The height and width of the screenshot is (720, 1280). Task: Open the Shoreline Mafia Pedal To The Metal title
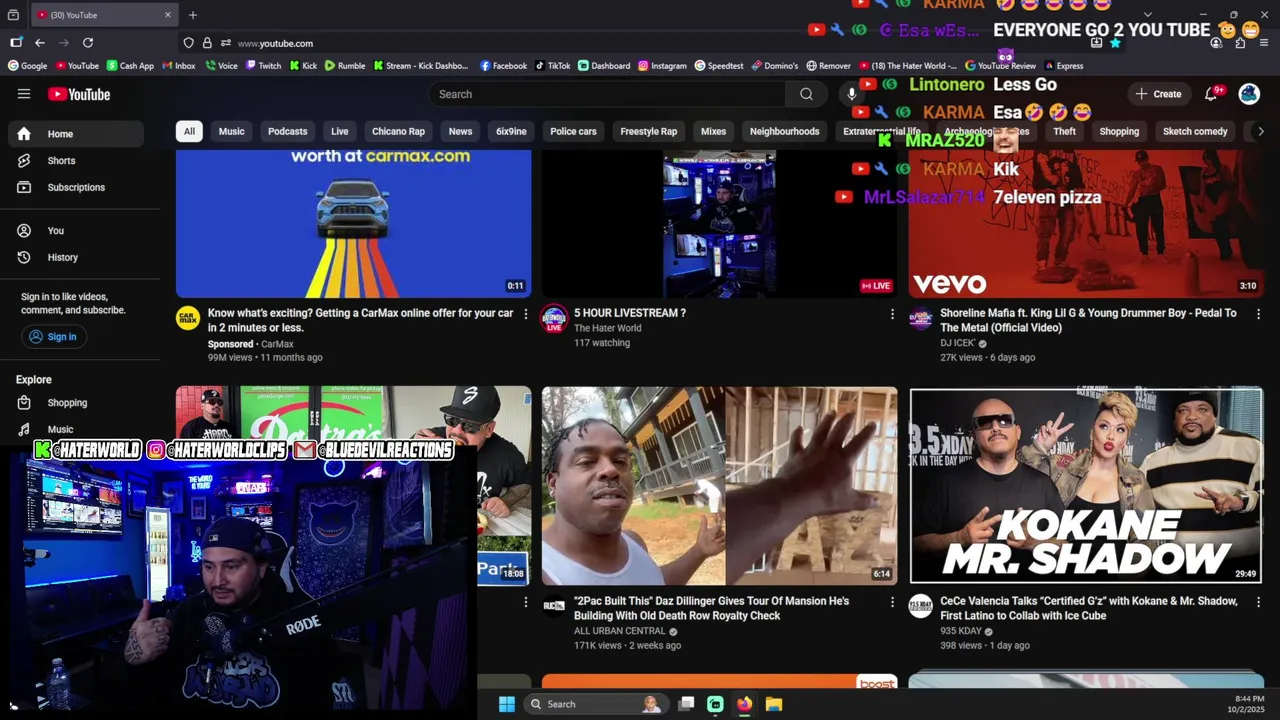(1090, 320)
